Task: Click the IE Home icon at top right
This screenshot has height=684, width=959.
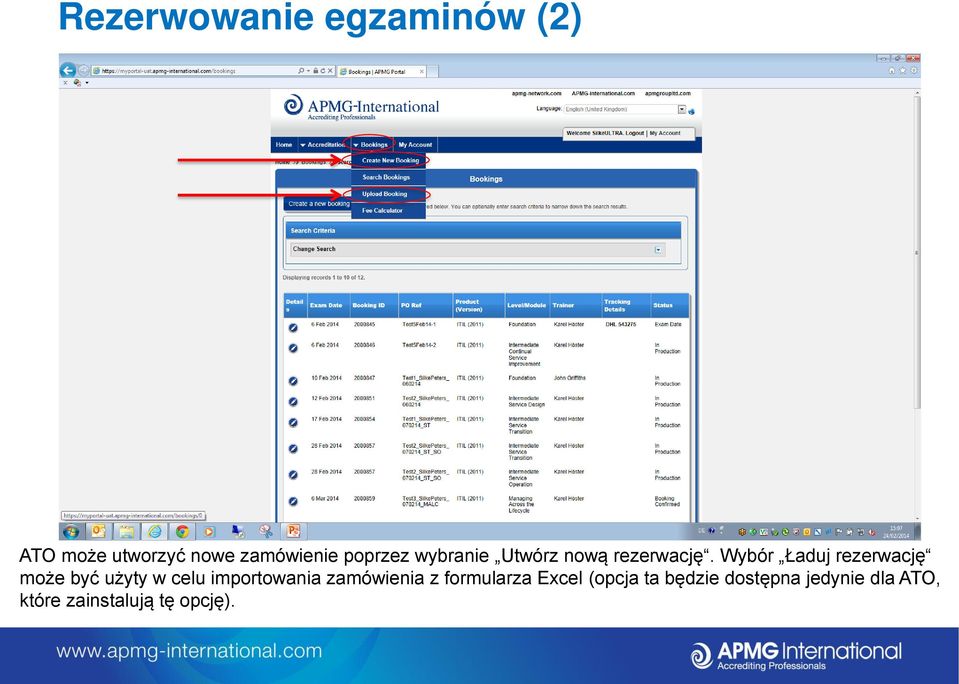Action: coord(892,70)
